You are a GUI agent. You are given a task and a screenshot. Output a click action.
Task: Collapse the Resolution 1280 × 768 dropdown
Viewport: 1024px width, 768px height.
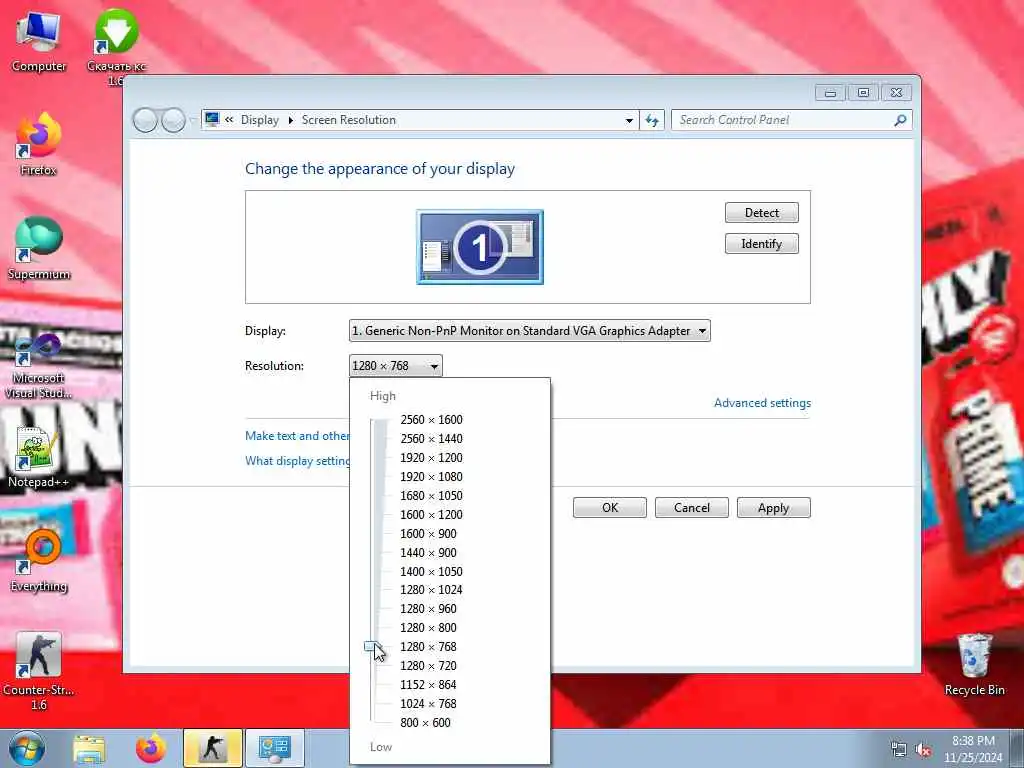click(396, 366)
